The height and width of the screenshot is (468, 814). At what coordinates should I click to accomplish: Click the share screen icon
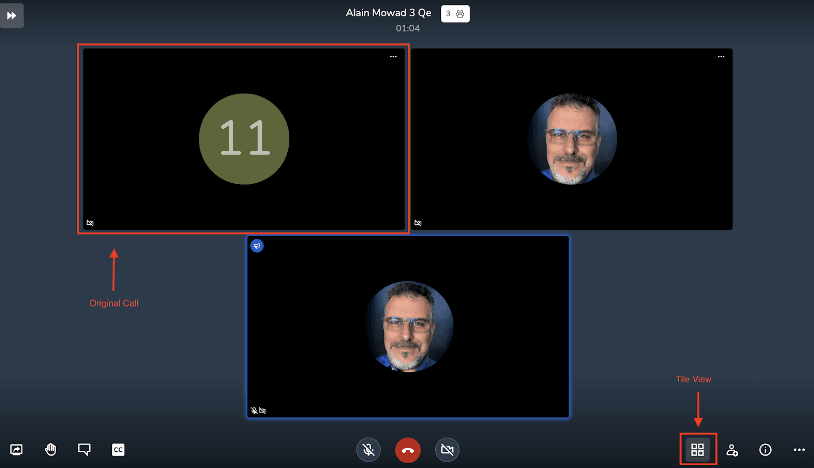pos(16,450)
